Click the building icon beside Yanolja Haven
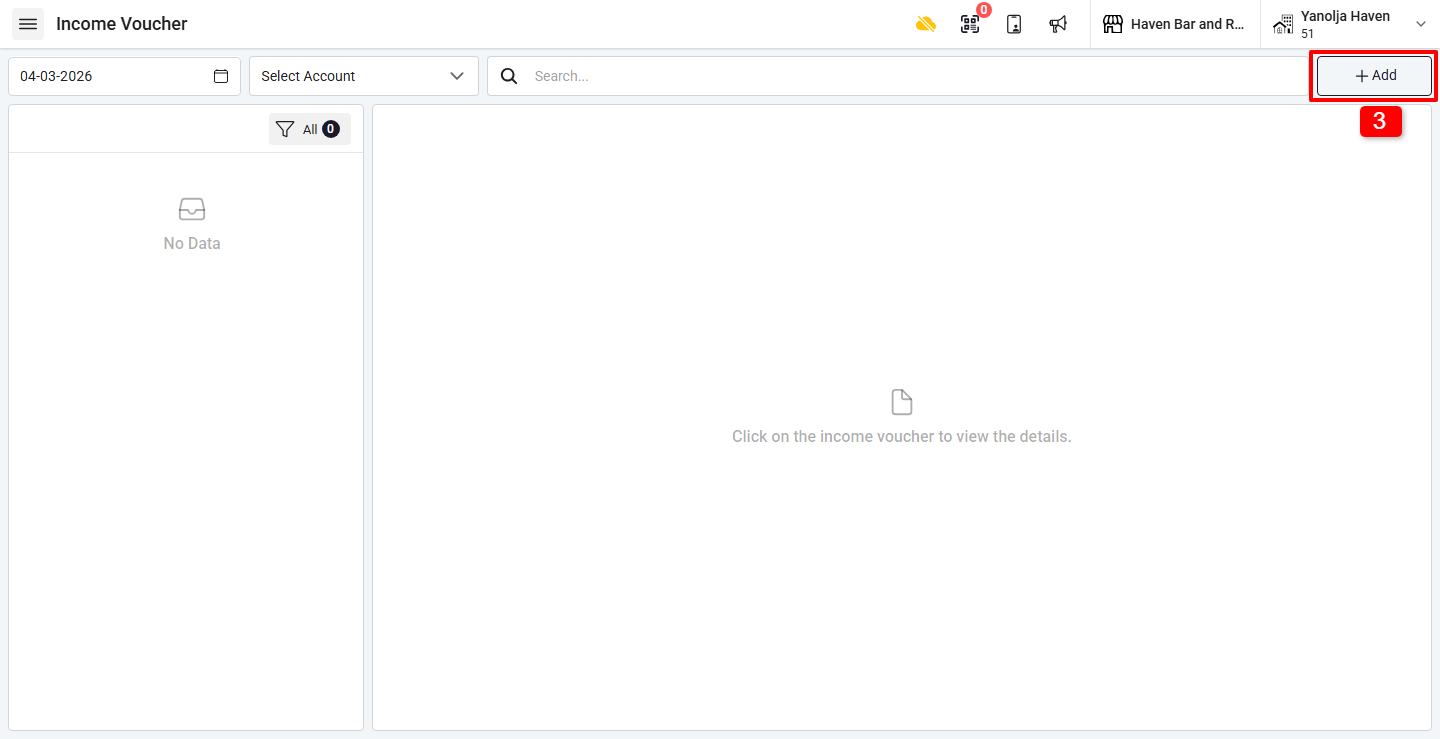Screen dimensions: 1440x739 point(1283,24)
